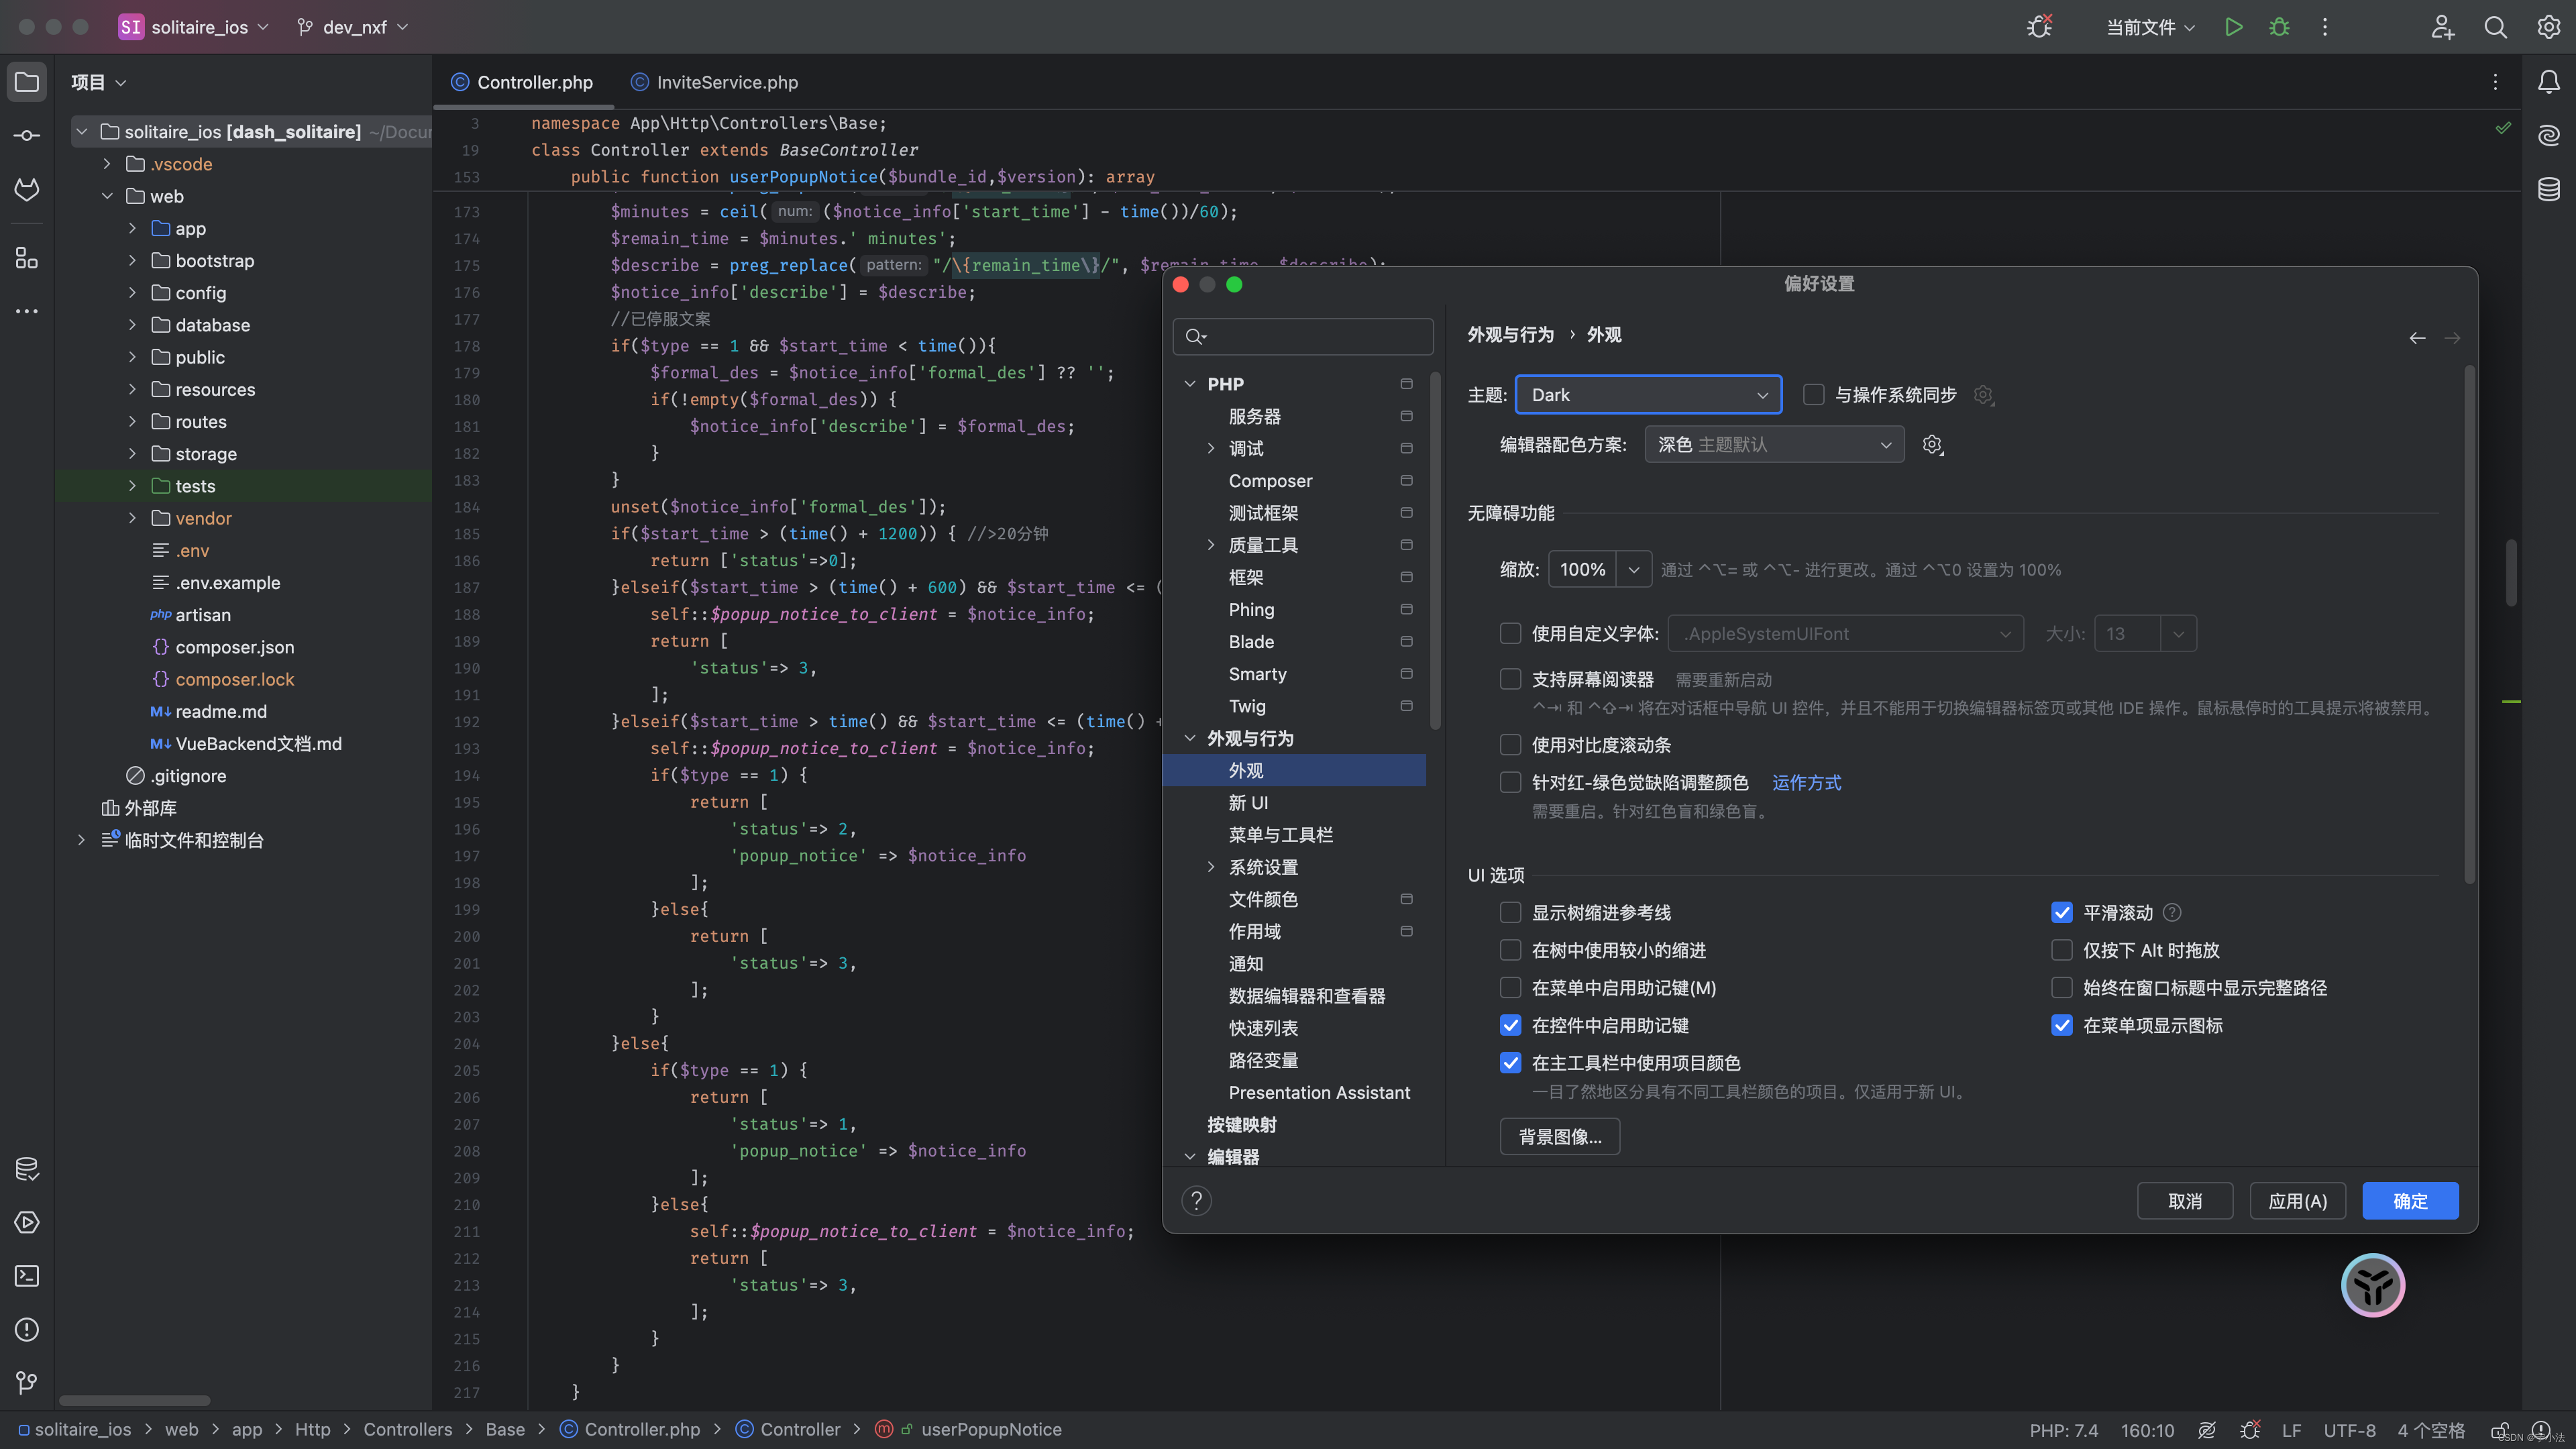Open the Pull Requests panel
Screen dimensions: 2576x1449
pos(27,189)
